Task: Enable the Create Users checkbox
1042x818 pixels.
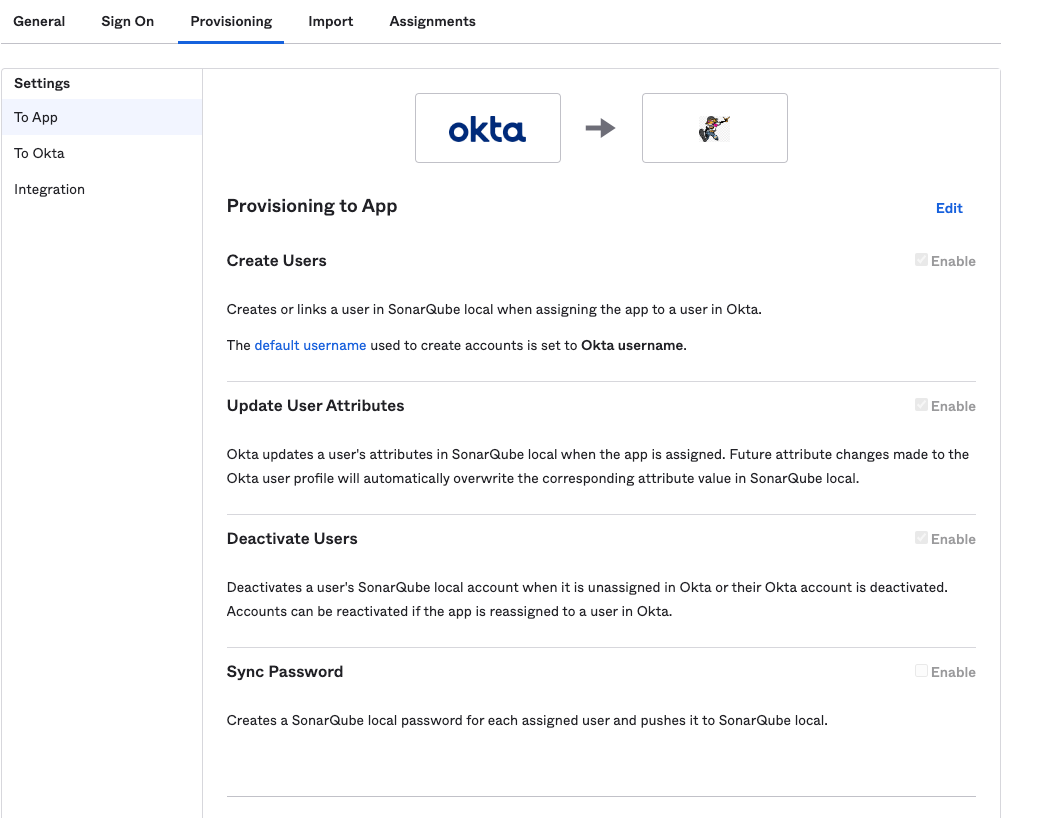Action: [x=921, y=260]
